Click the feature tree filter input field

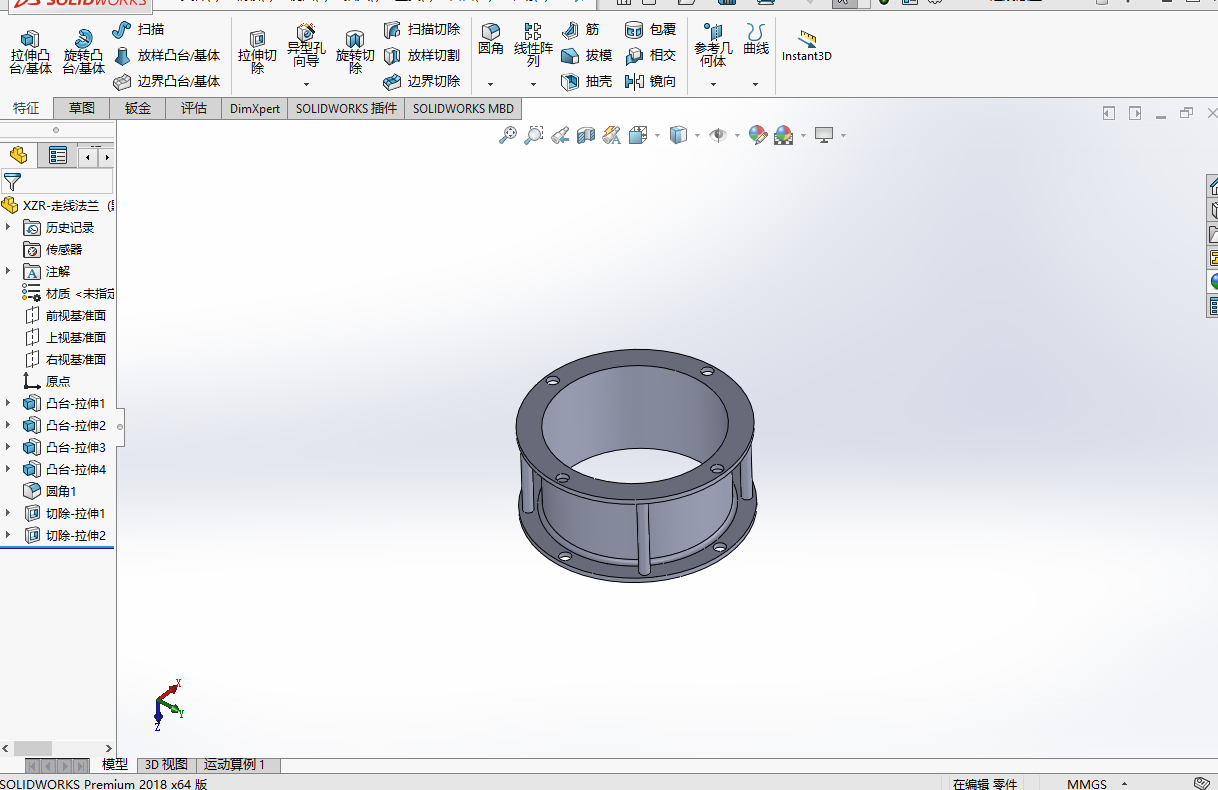66,182
